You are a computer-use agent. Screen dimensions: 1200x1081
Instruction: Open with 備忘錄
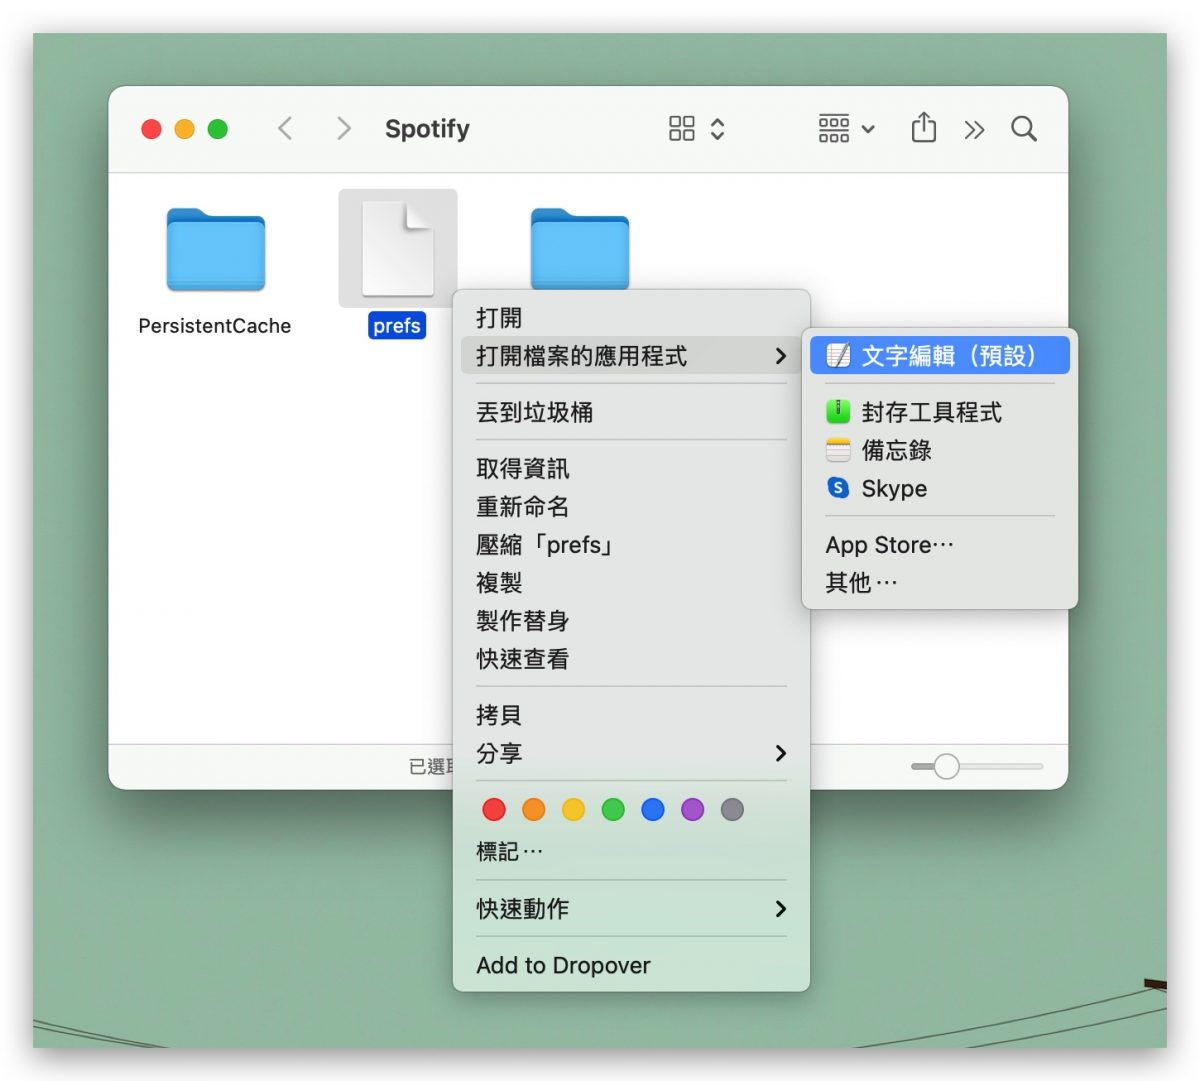pyautogui.click(x=940, y=450)
